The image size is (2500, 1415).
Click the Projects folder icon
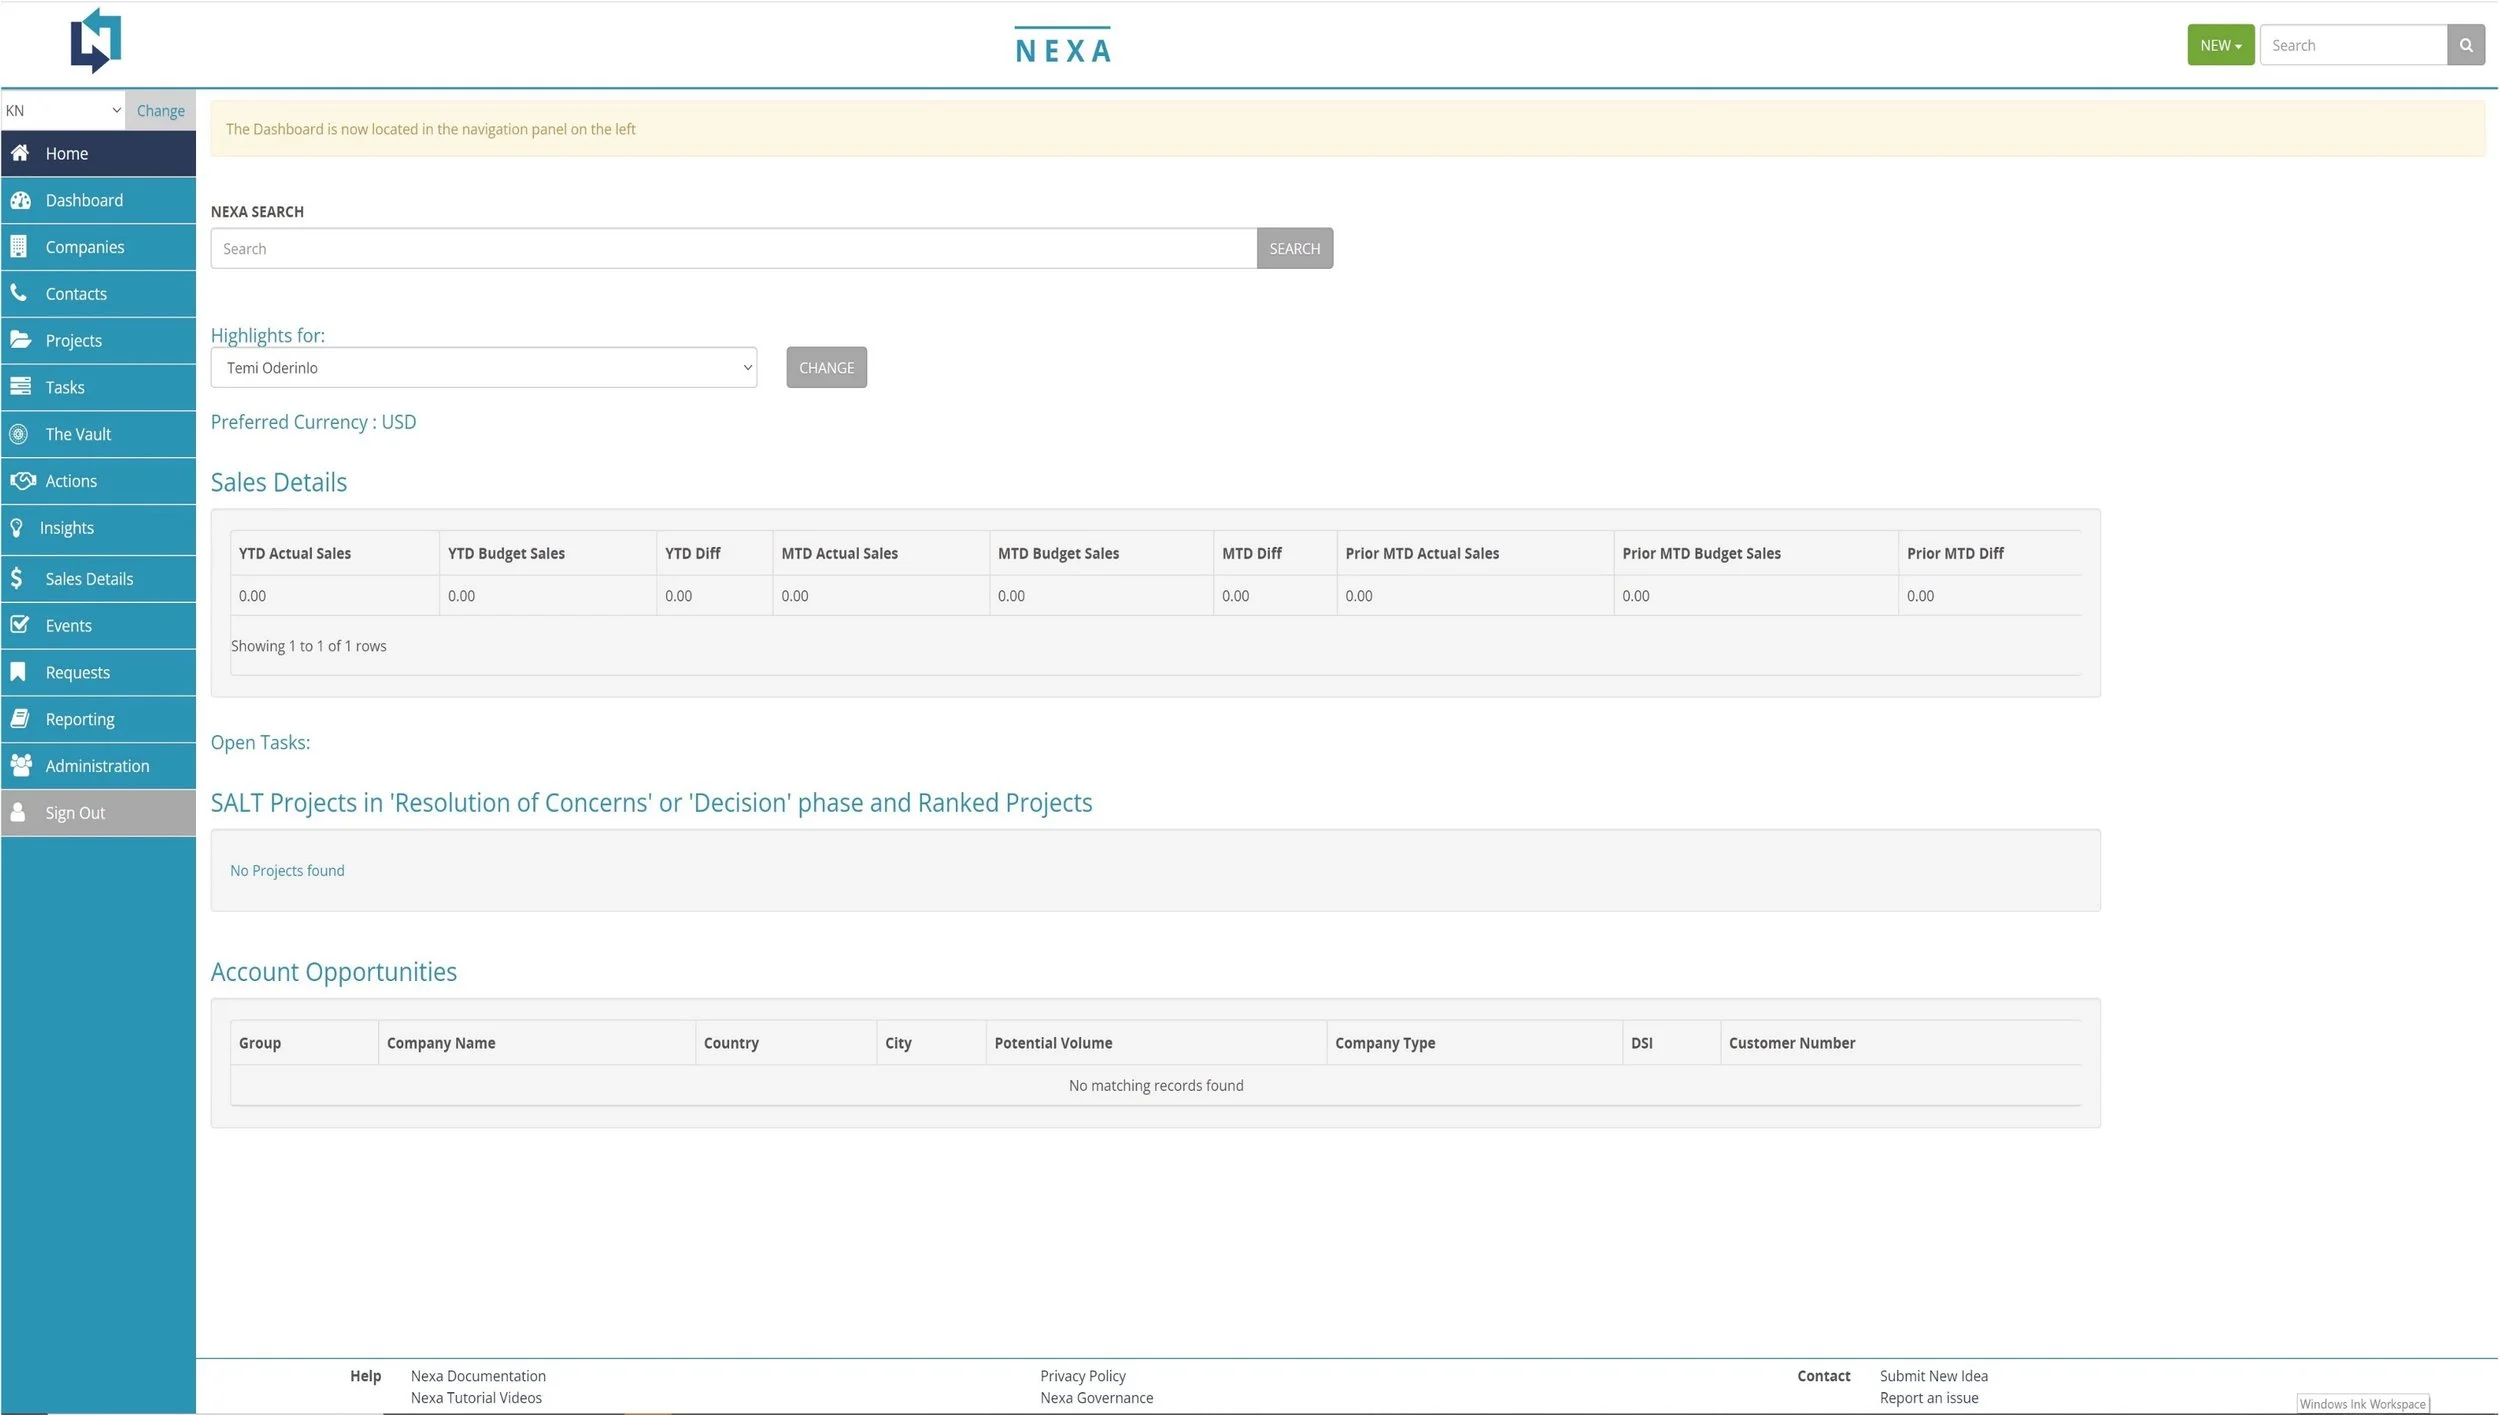(20, 340)
